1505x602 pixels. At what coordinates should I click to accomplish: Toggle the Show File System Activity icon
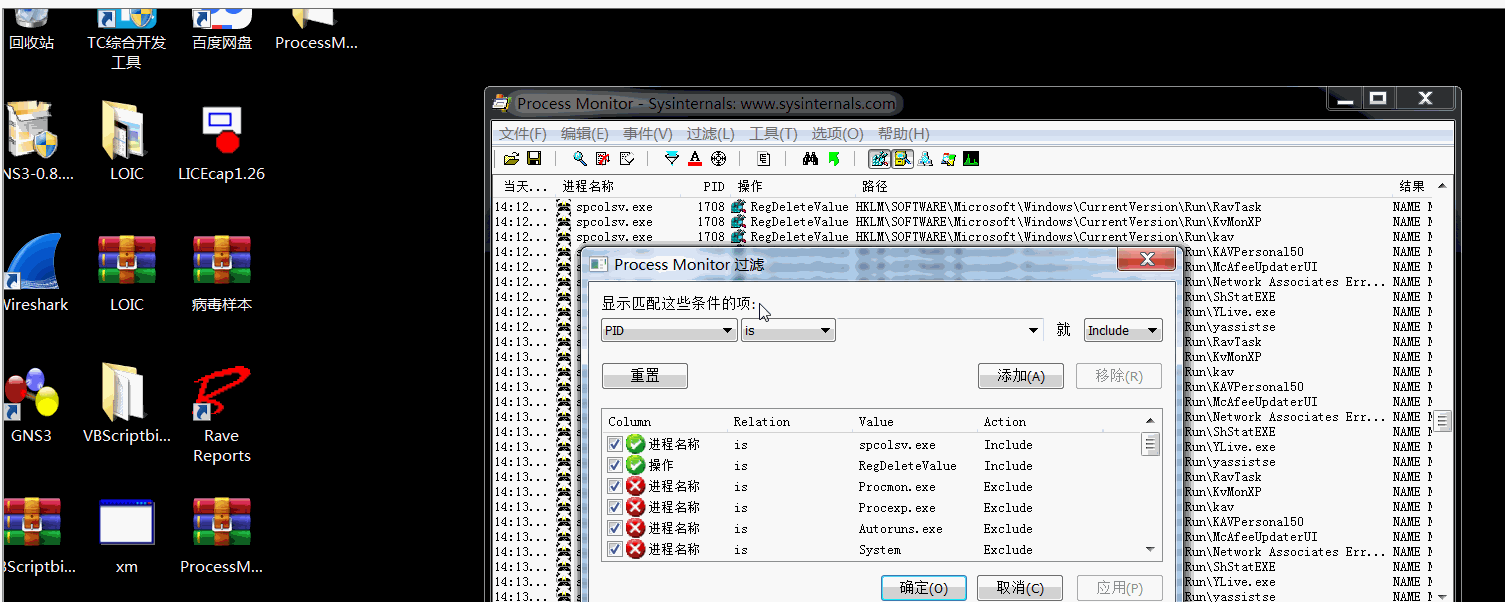[902, 158]
